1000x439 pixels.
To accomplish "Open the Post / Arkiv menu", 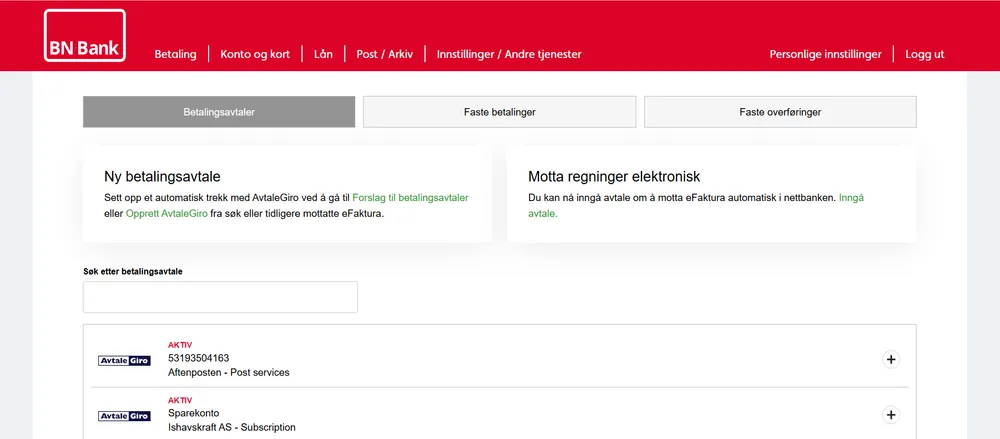I will [385, 54].
